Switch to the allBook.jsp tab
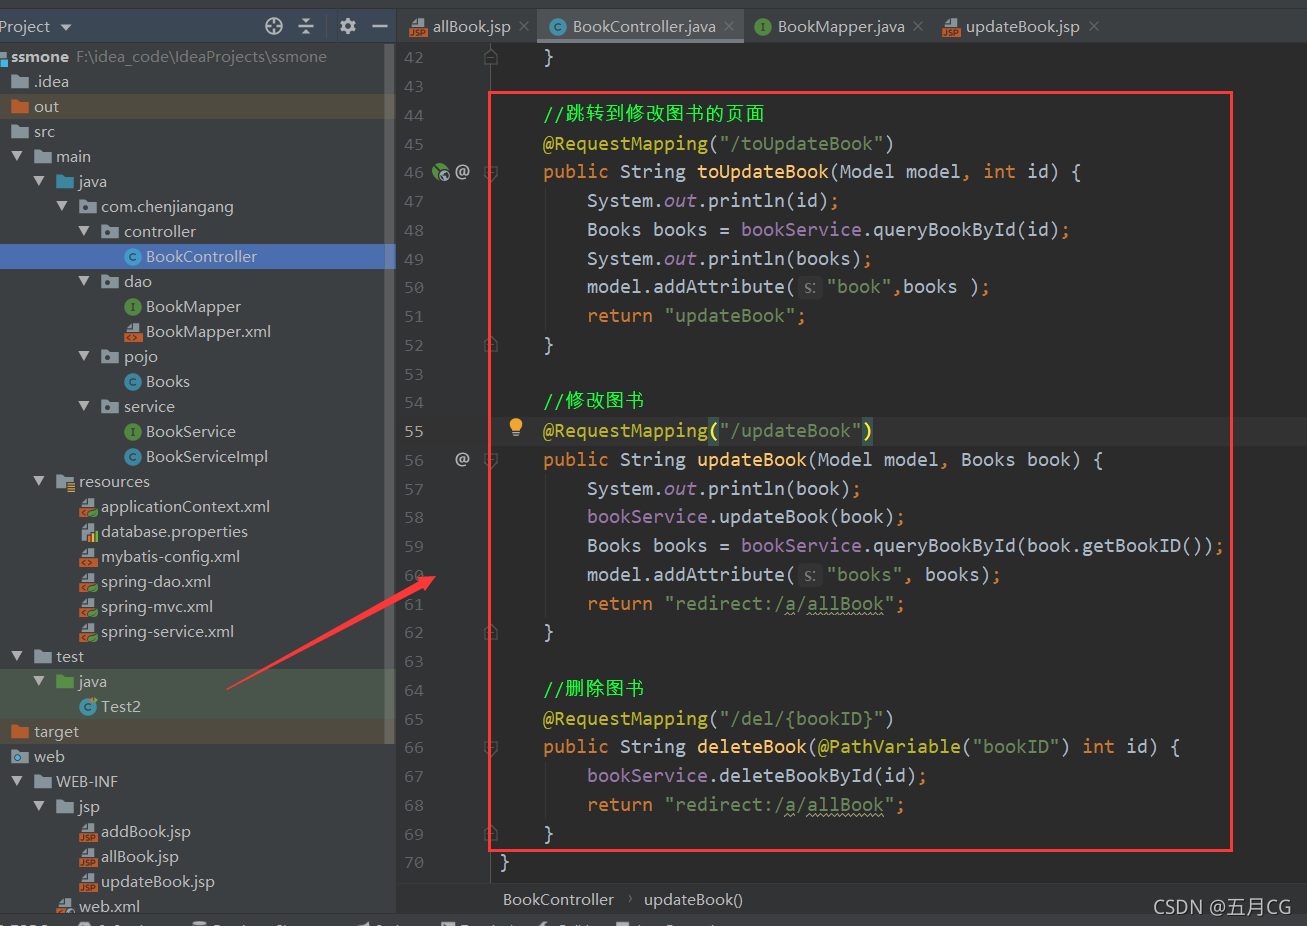Screen dimensions: 1307x926 (471, 27)
